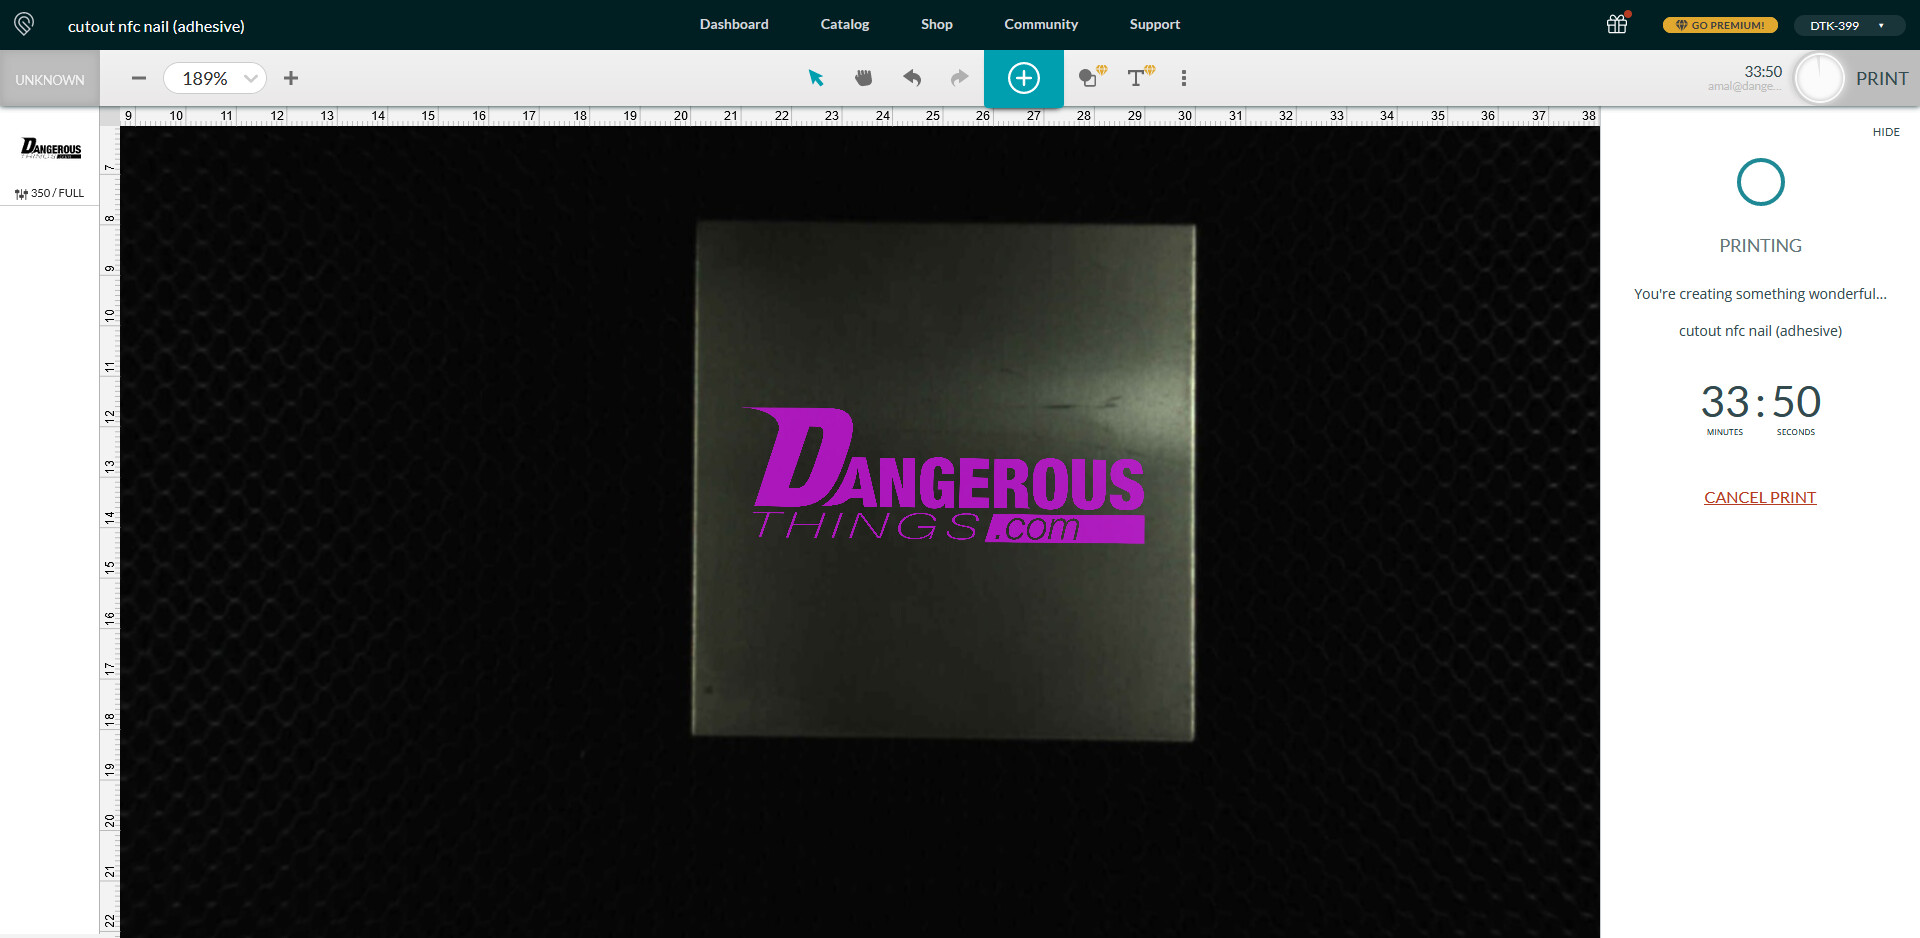Open the Catalog menu
The image size is (1920, 938).
click(845, 24)
